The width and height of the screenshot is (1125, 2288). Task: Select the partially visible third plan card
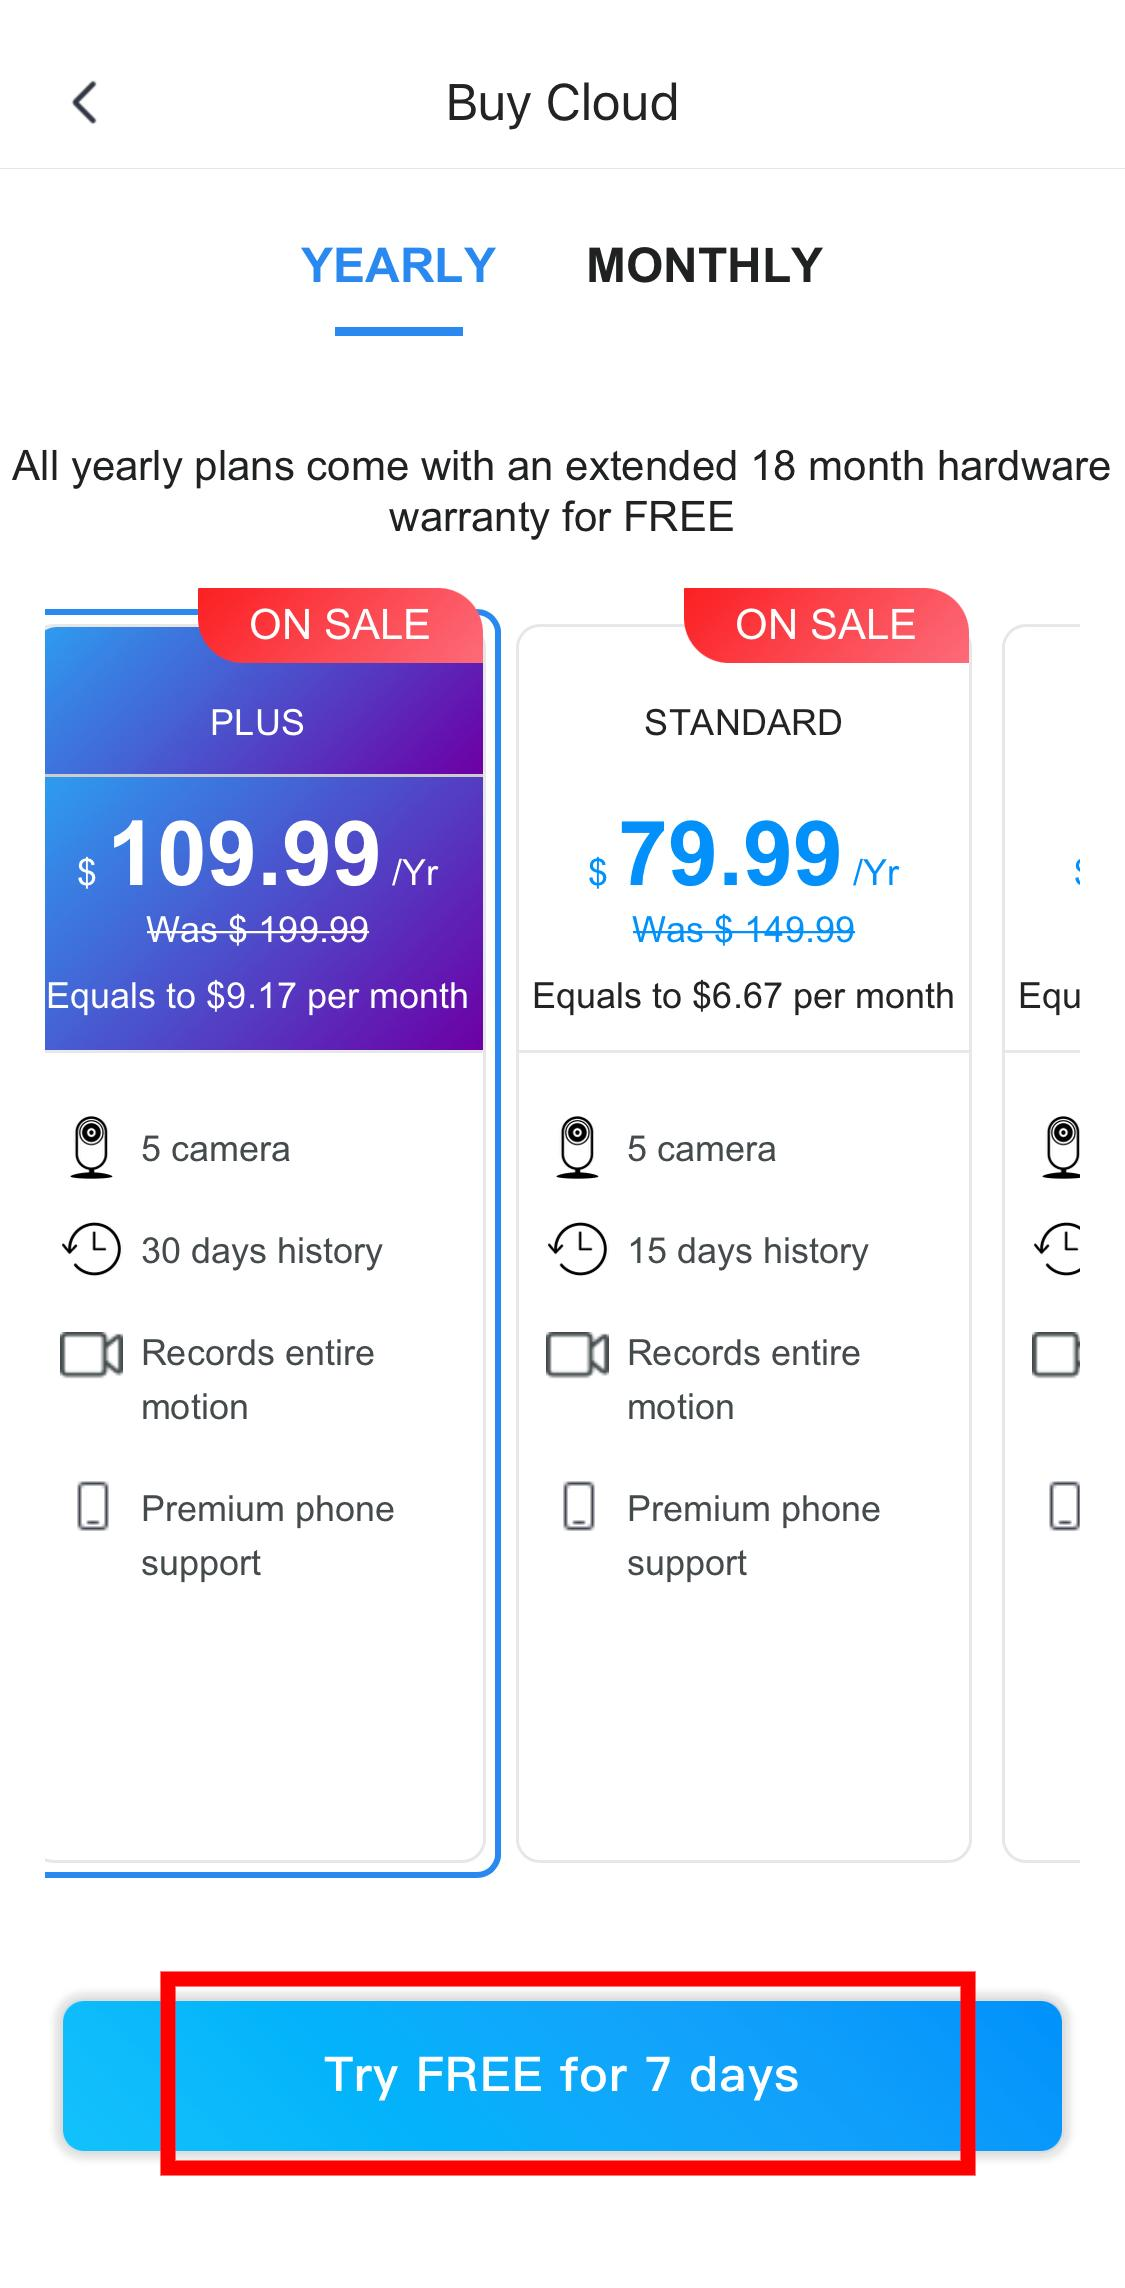pos(1044,1240)
